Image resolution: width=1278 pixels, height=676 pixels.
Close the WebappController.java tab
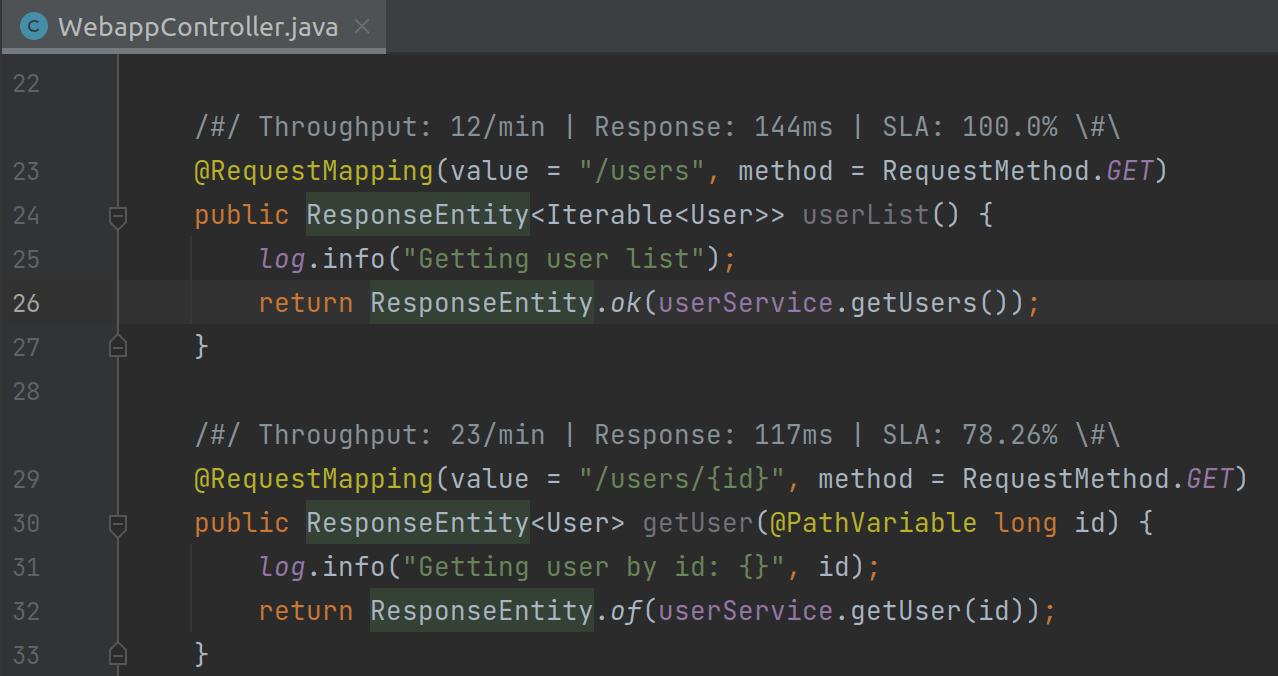361,26
